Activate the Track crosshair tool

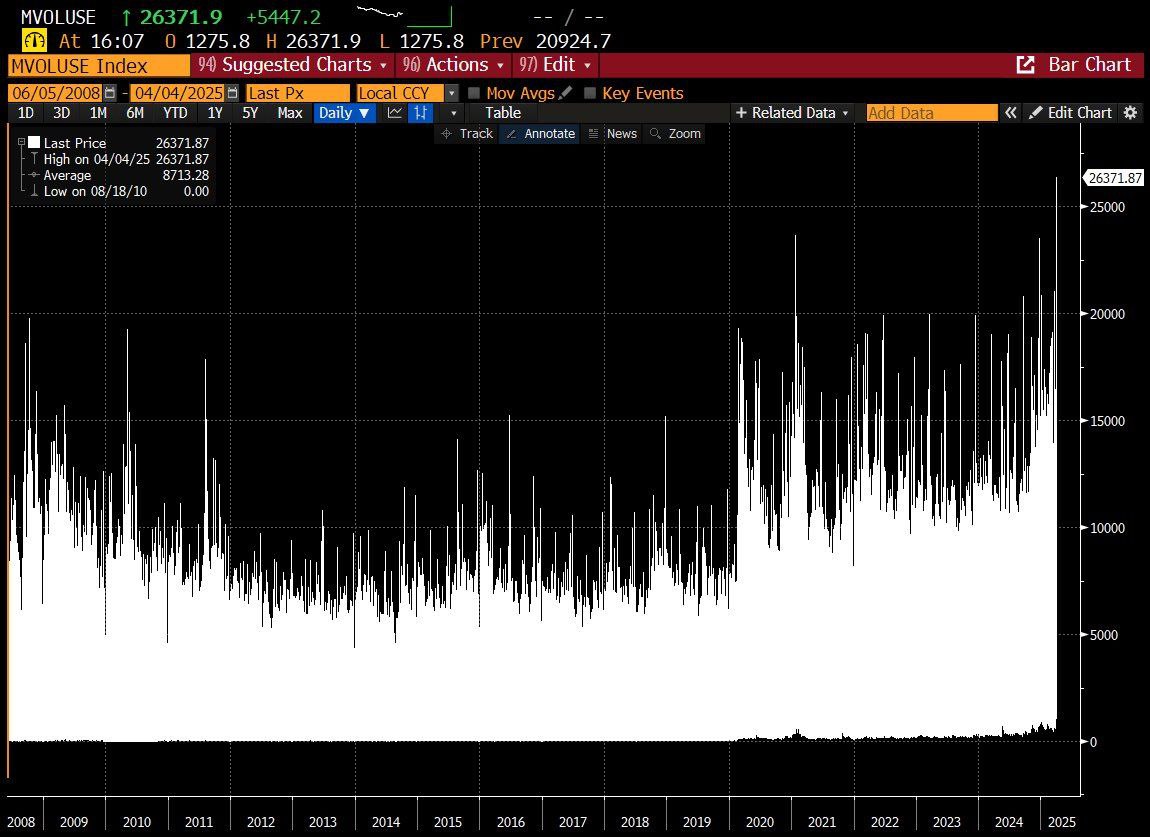(x=467, y=133)
